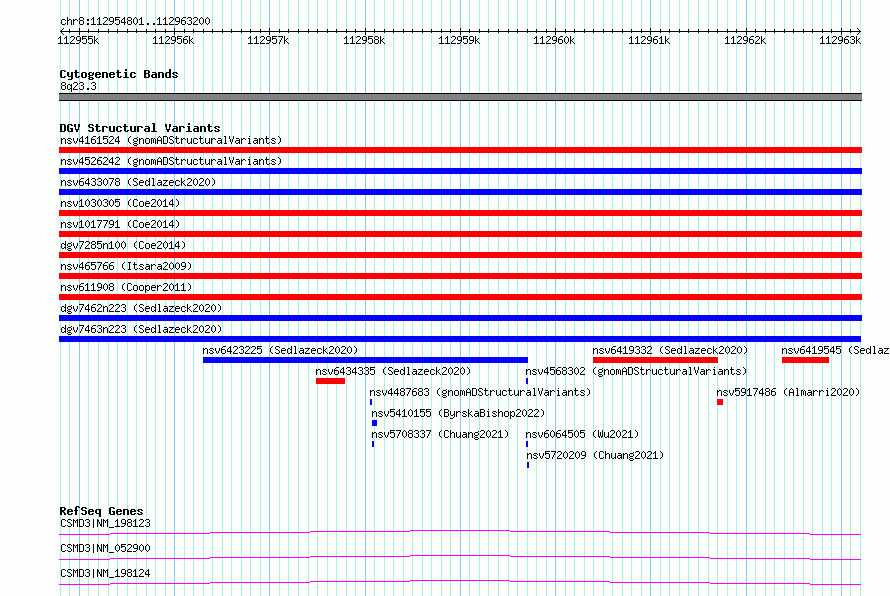Click the blue nsv6433078 variant bar
The image size is (890, 596).
click(x=460, y=192)
